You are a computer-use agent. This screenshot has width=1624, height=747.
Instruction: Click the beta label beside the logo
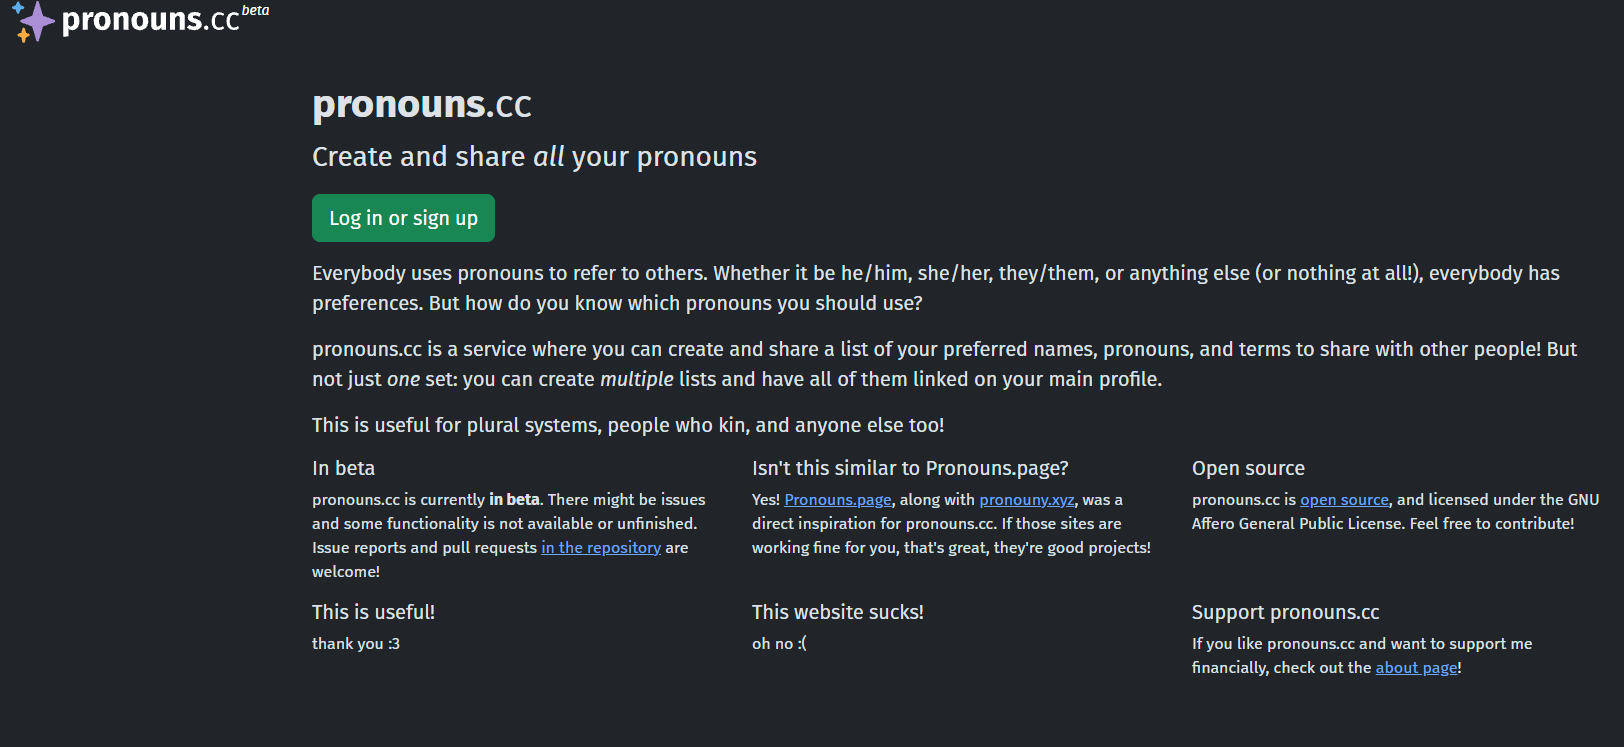tap(256, 11)
